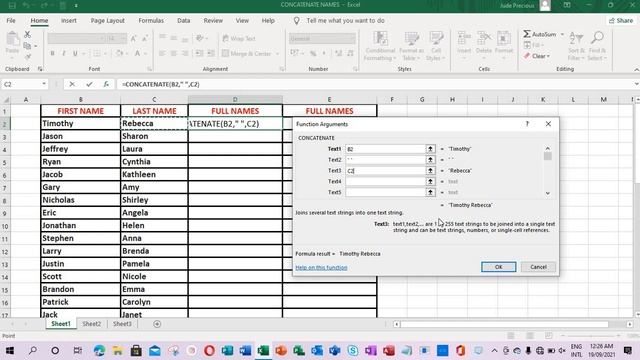Expand the formula bar chevron
Screen dimensions: 640x360
(x=636, y=84)
